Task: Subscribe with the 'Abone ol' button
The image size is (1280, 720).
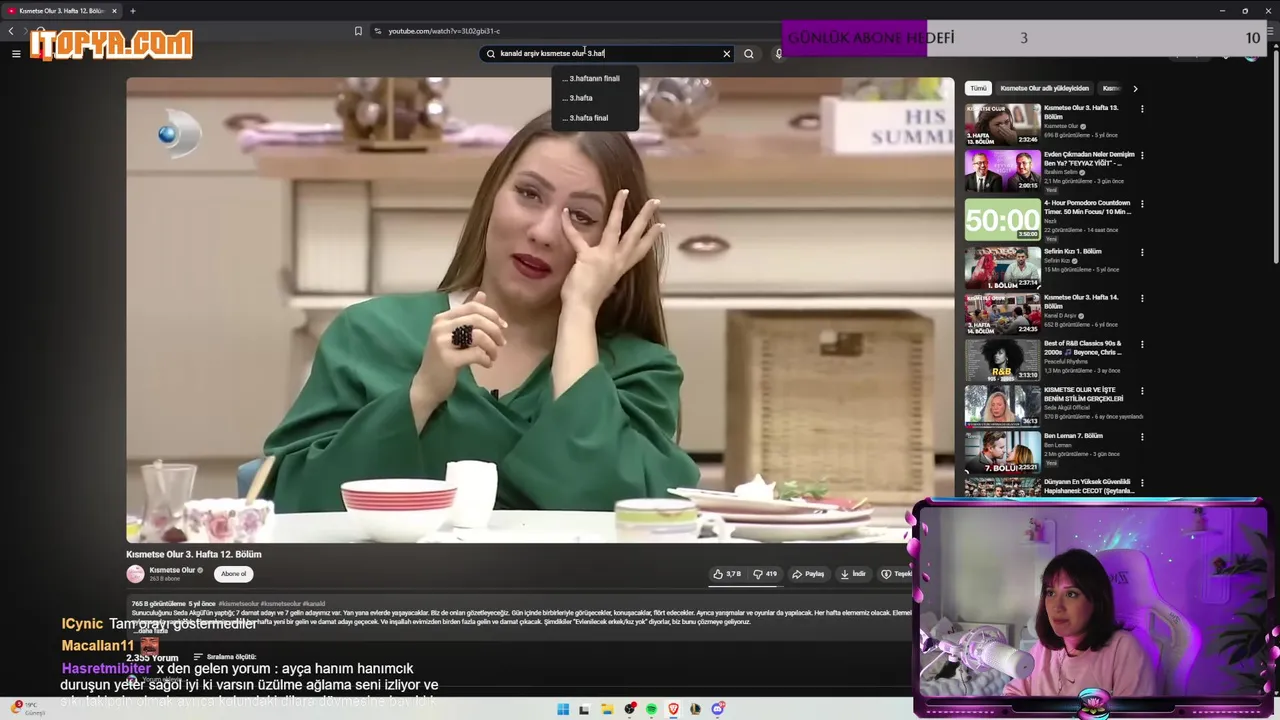Action: (x=233, y=574)
